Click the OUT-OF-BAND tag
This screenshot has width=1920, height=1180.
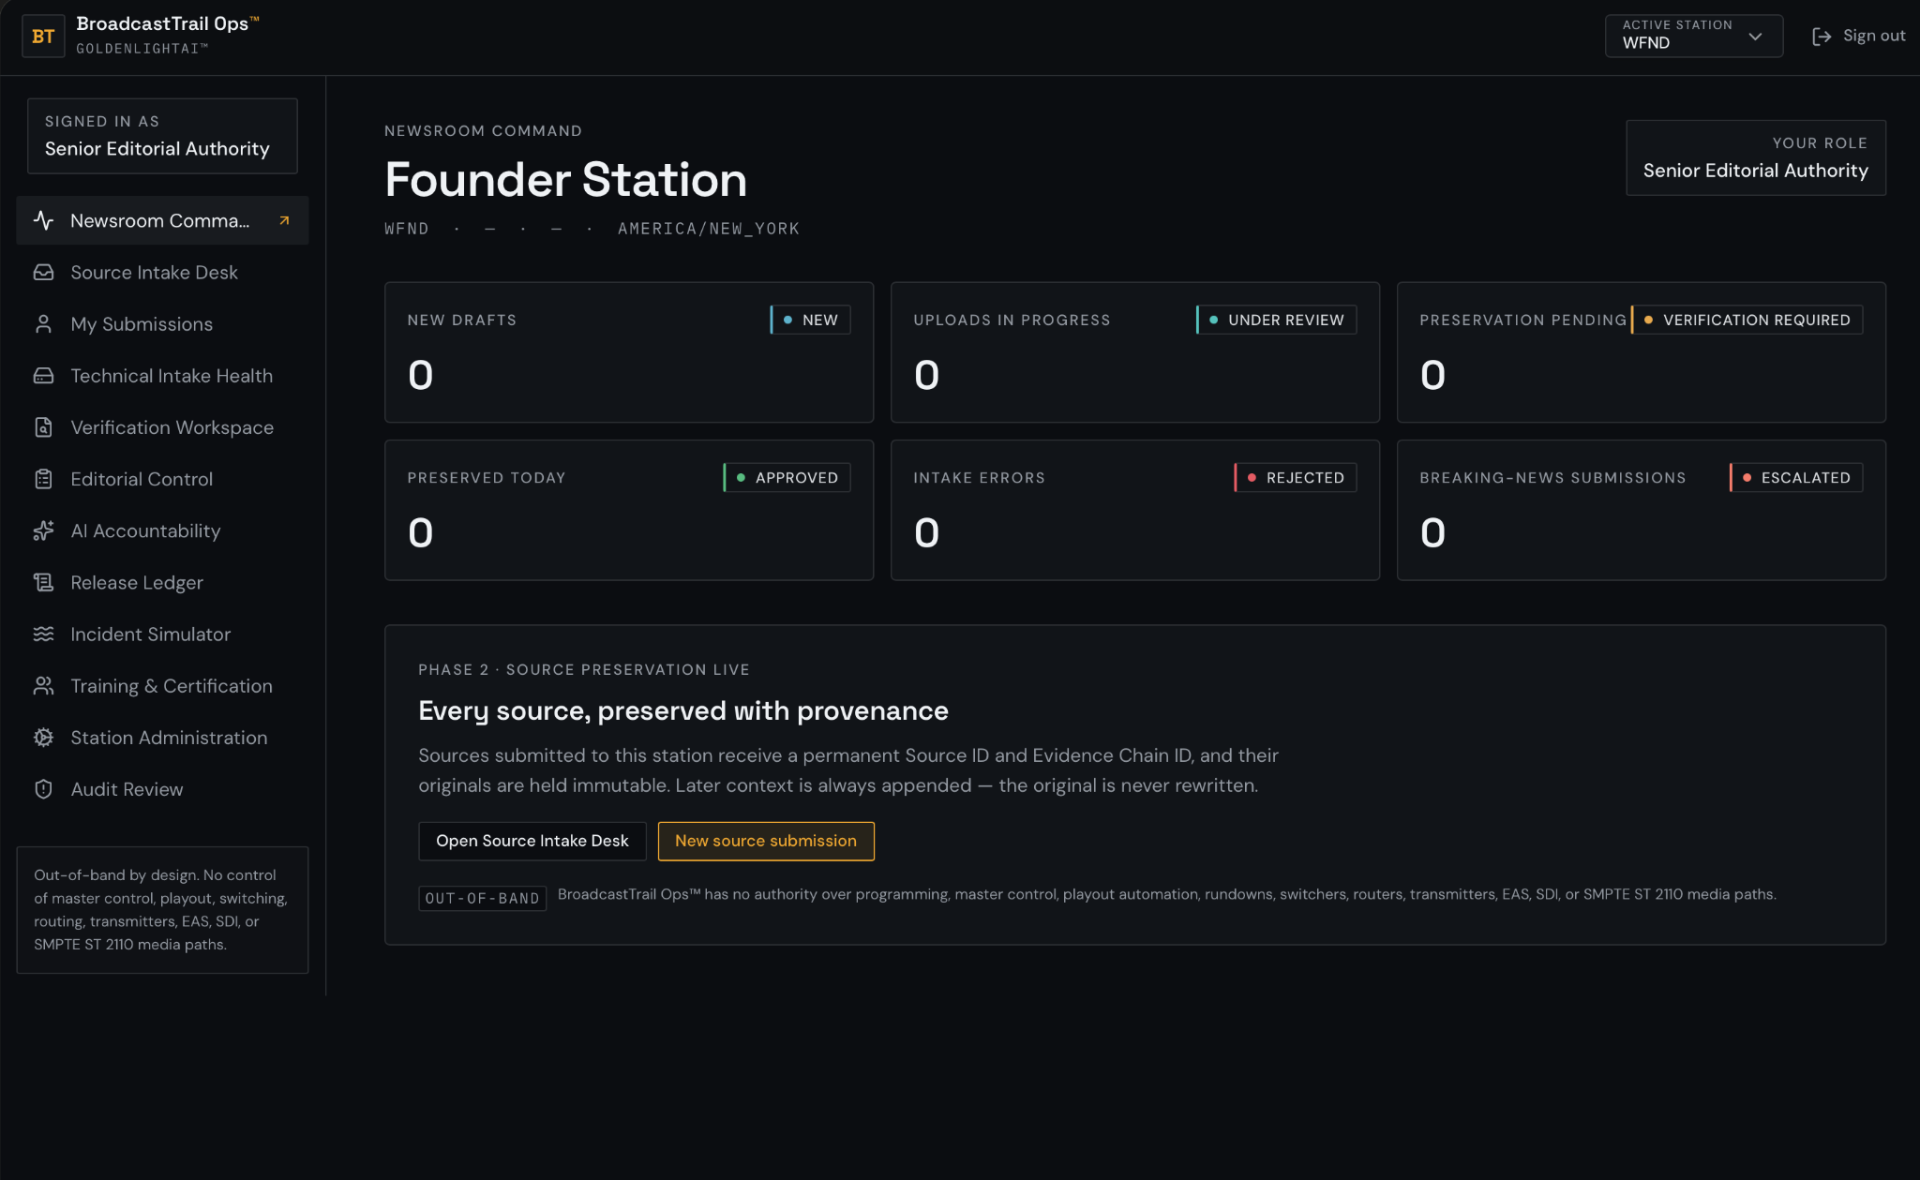482,898
